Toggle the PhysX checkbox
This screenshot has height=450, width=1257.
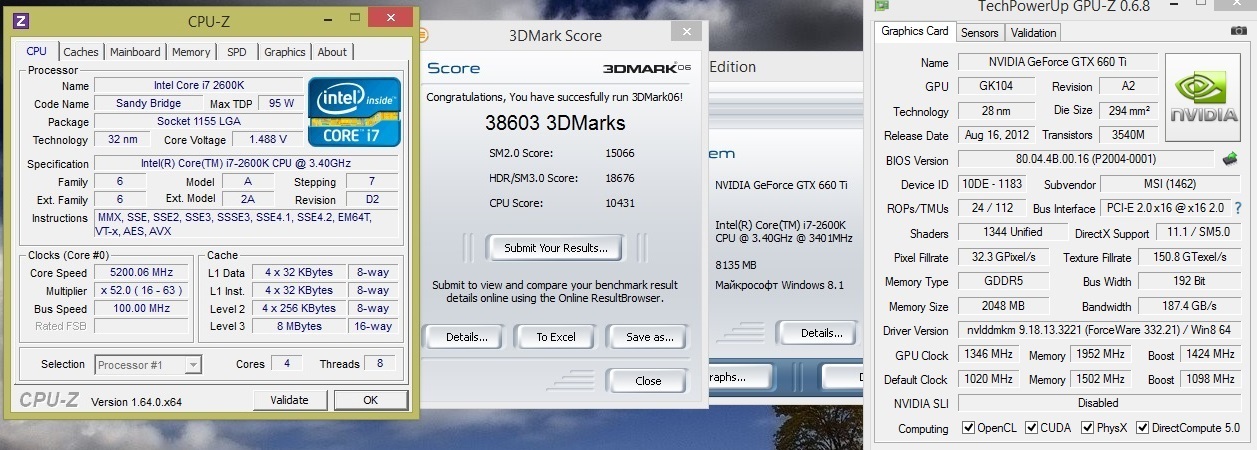[1088, 428]
